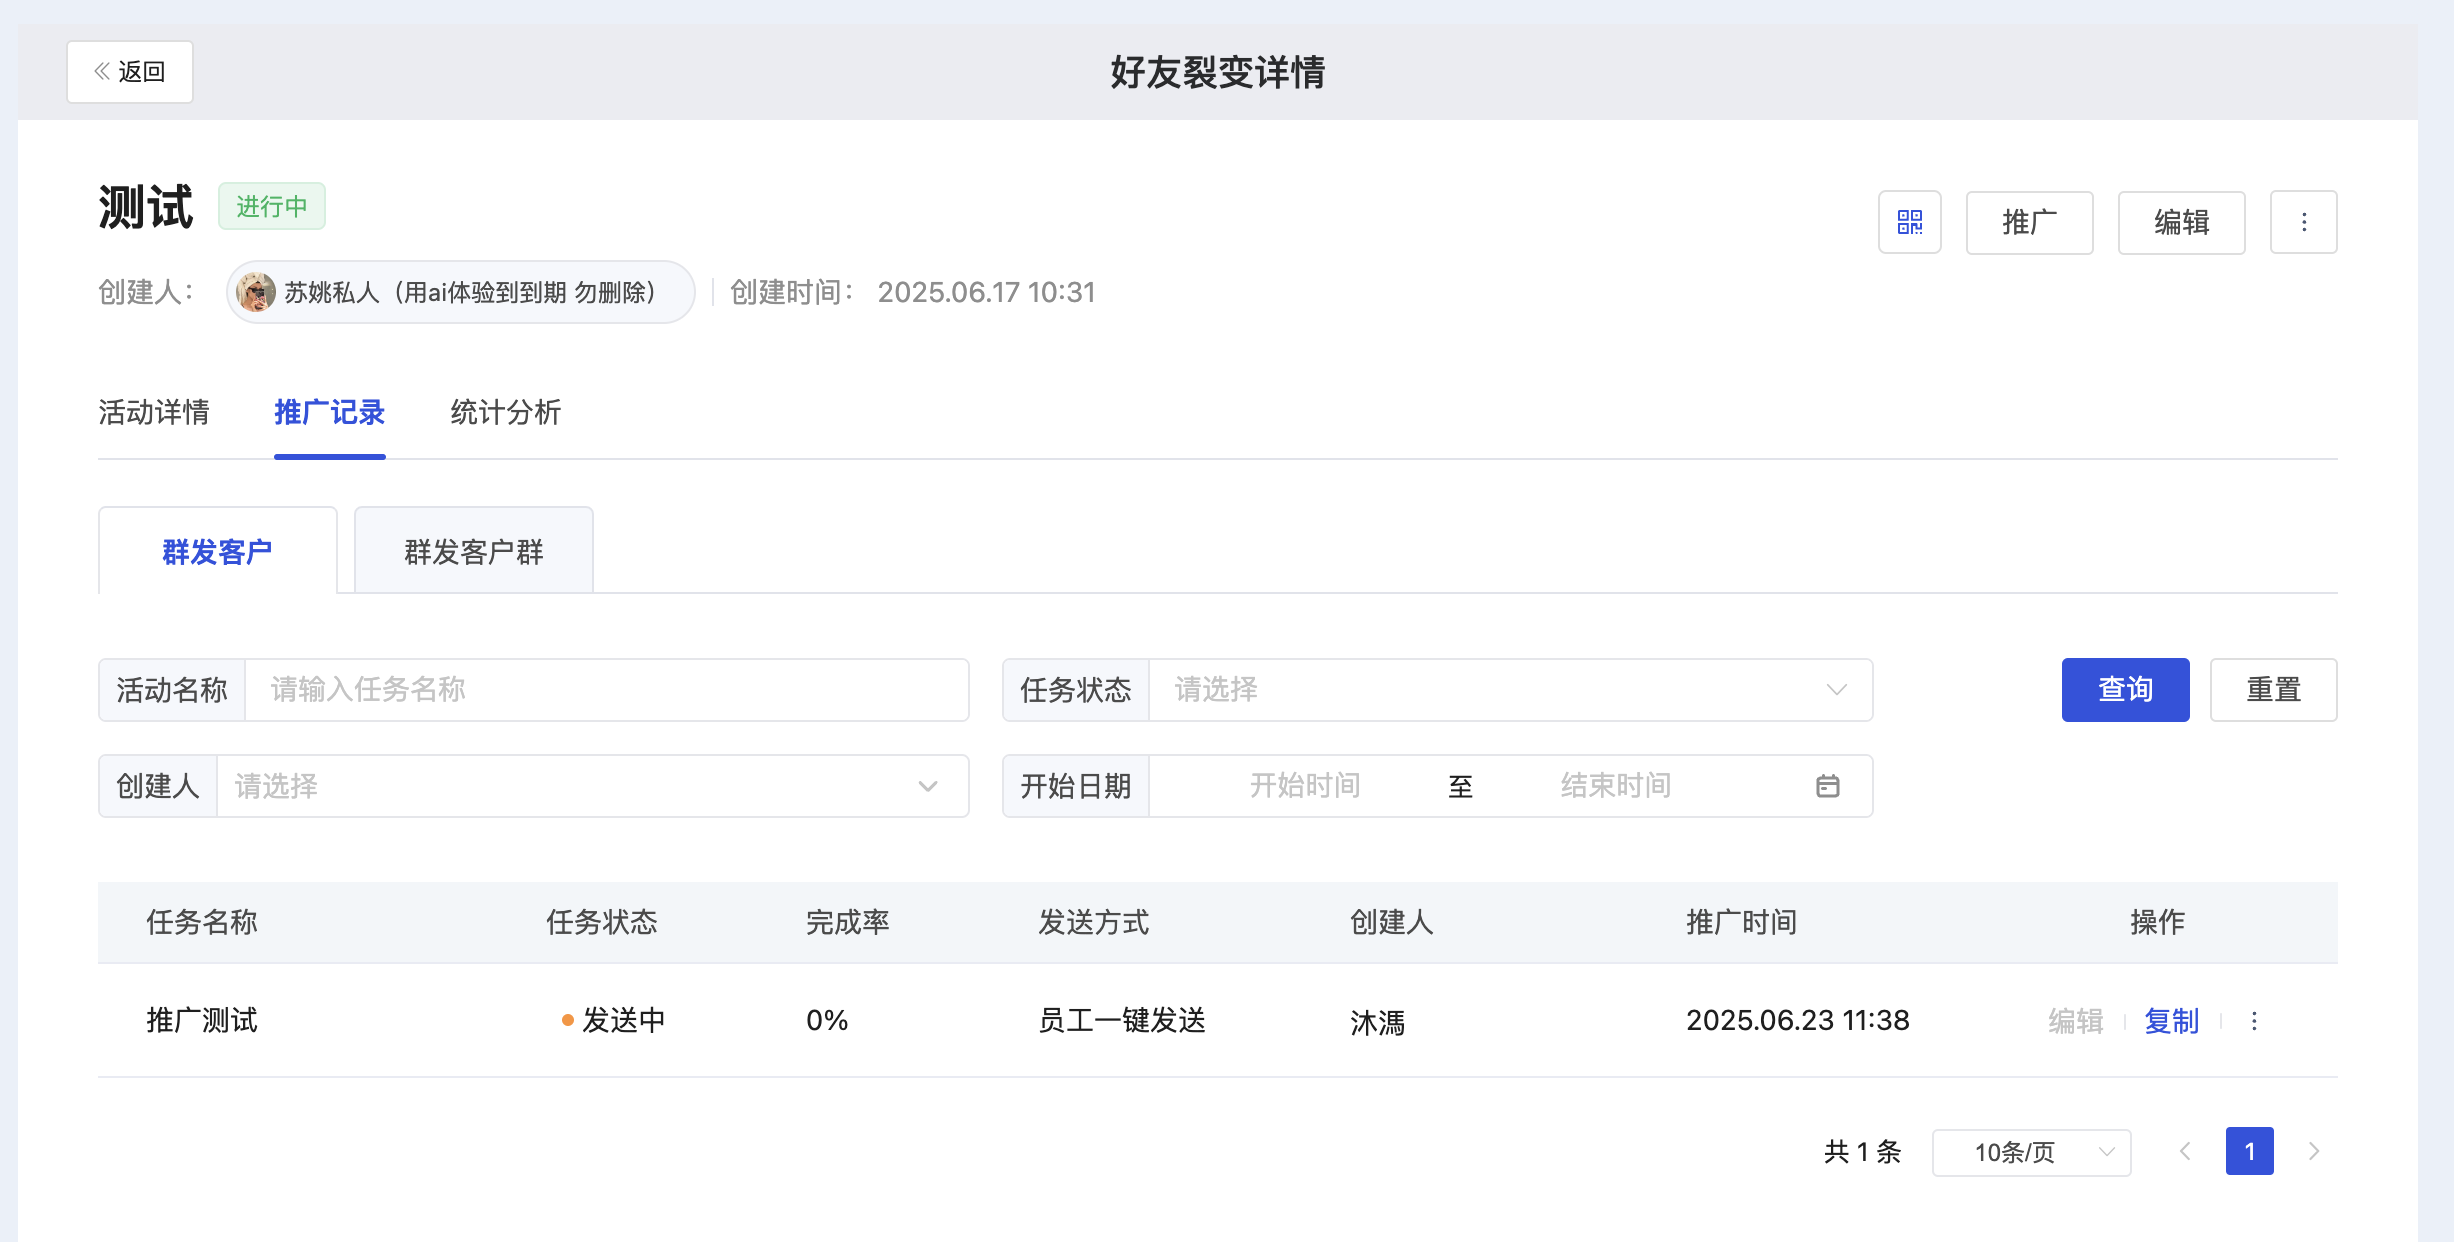Open more actions for the 推广测试 row

pyautogui.click(x=2254, y=1021)
